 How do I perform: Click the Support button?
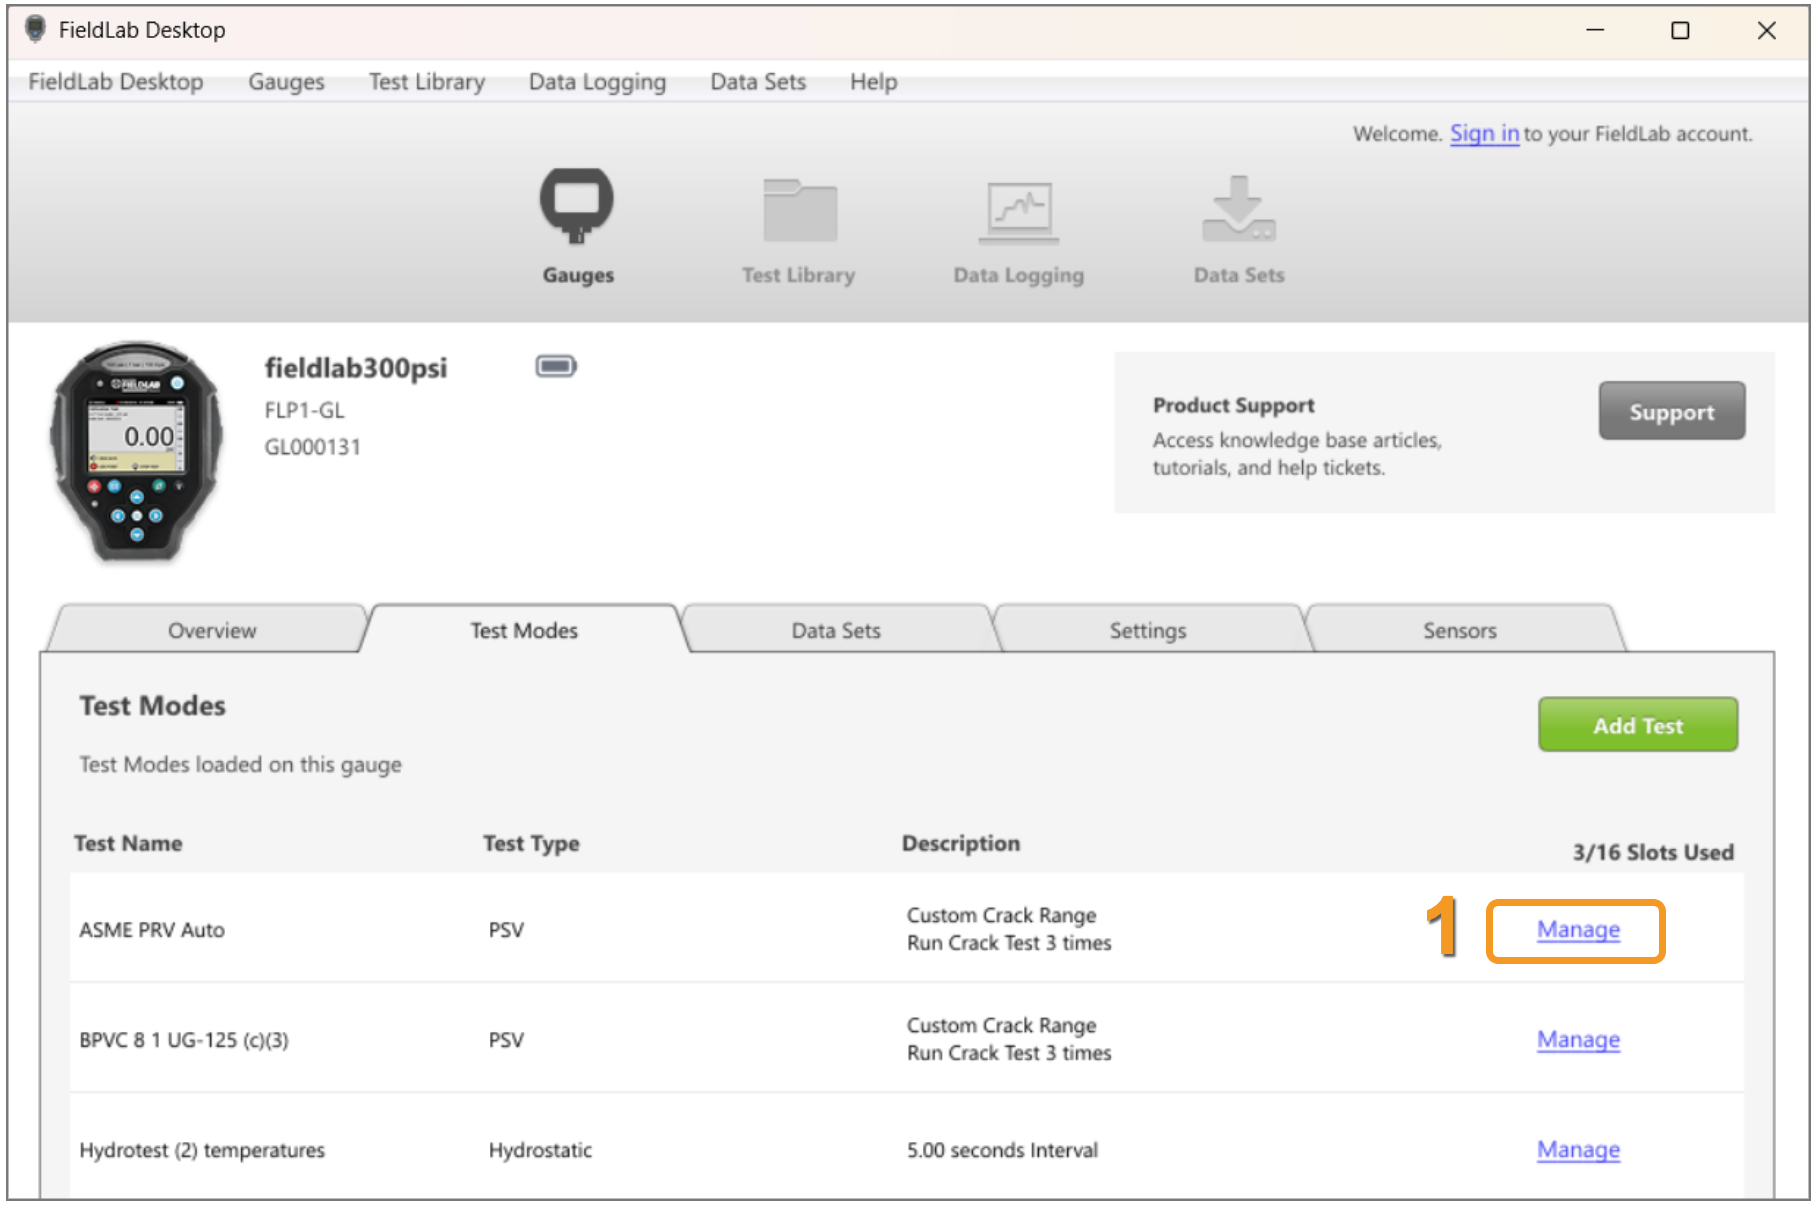click(x=1672, y=411)
